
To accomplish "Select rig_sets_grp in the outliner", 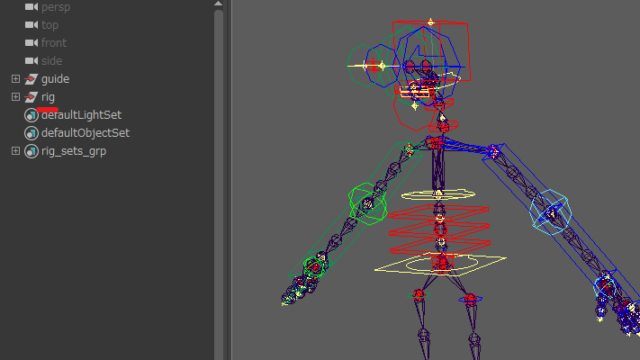I will (73, 151).
